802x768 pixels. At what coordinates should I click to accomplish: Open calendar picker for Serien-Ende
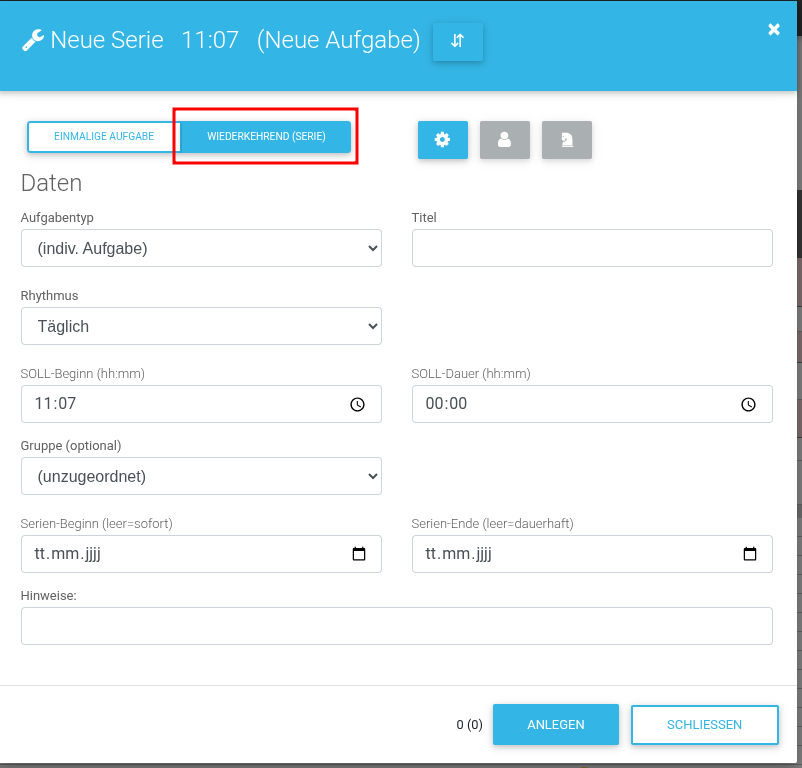pyautogui.click(x=750, y=554)
